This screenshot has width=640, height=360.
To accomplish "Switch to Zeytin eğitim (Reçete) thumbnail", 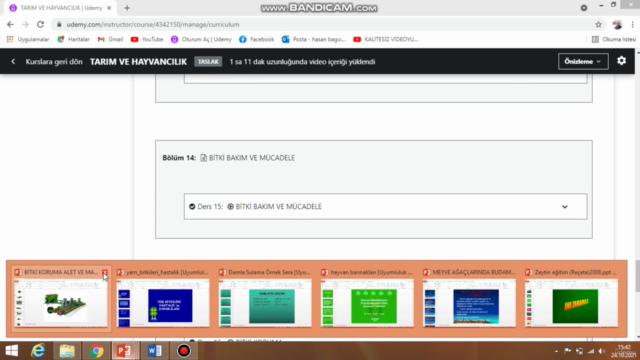I will click(x=571, y=303).
